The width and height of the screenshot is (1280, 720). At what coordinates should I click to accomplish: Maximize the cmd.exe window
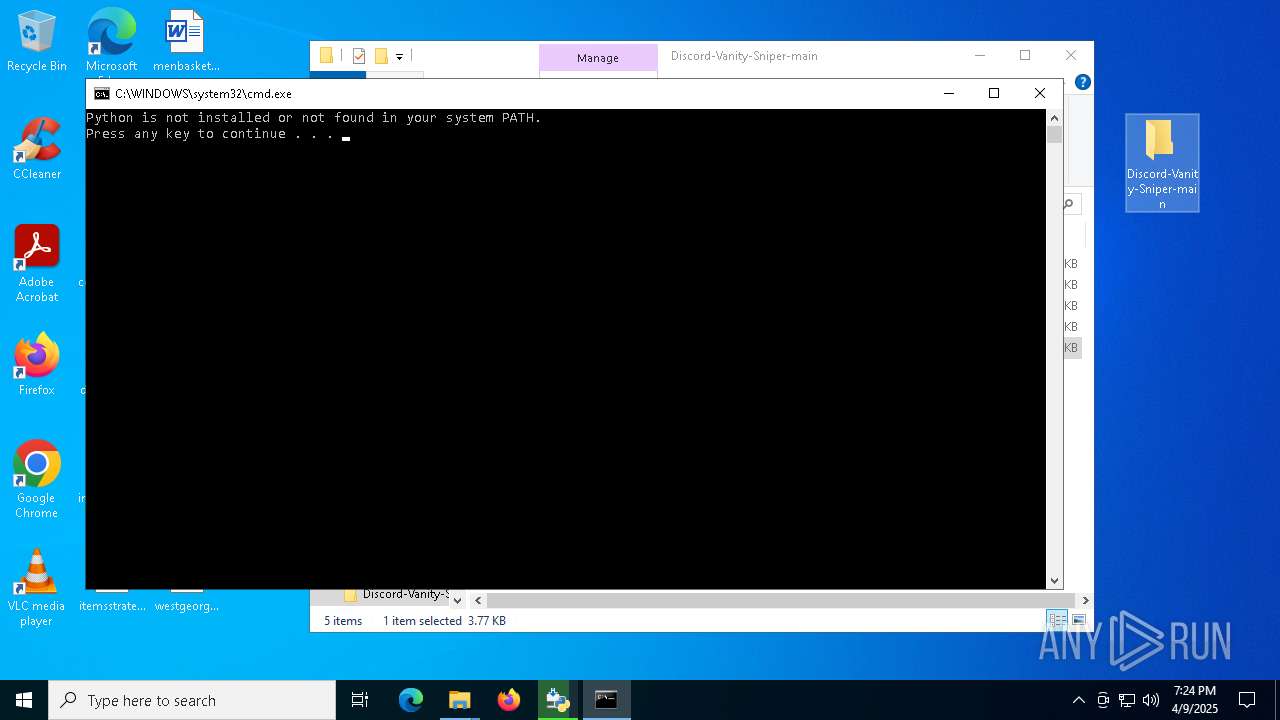coord(994,93)
